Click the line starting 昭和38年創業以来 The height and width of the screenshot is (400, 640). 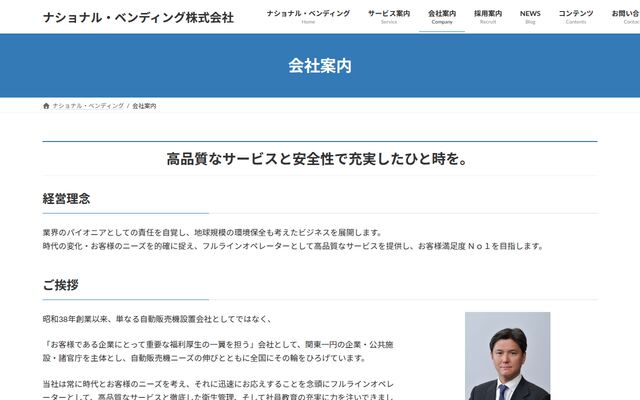point(157,319)
